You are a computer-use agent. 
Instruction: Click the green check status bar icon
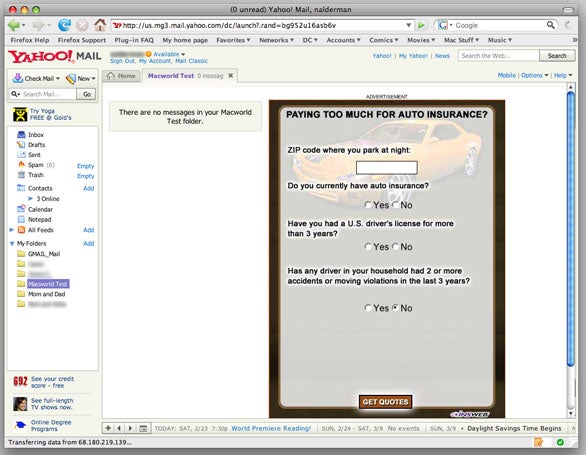(x=560, y=442)
